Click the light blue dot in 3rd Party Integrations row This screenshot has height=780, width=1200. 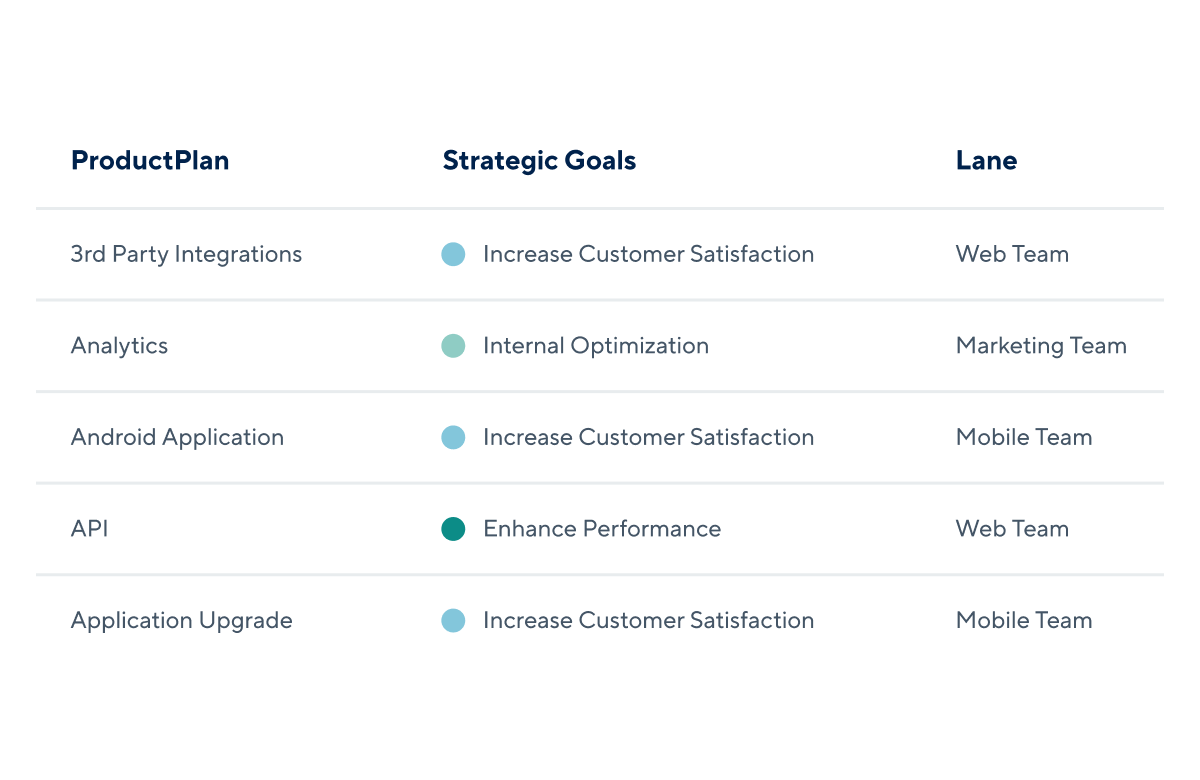pos(453,254)
